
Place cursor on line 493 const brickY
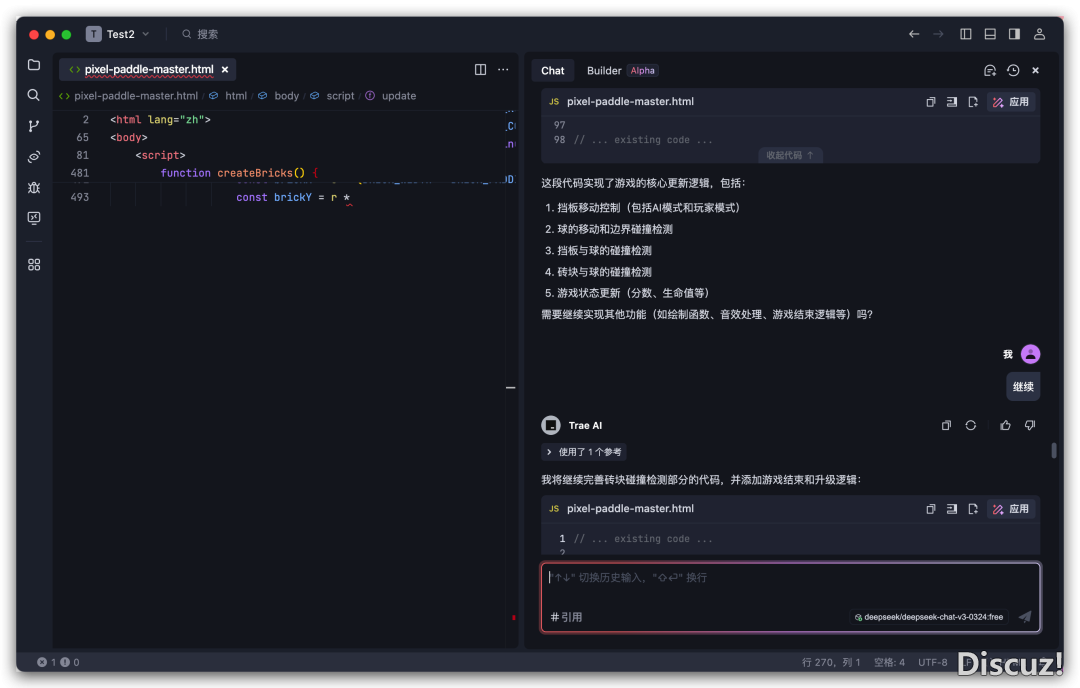coord(293,198)
